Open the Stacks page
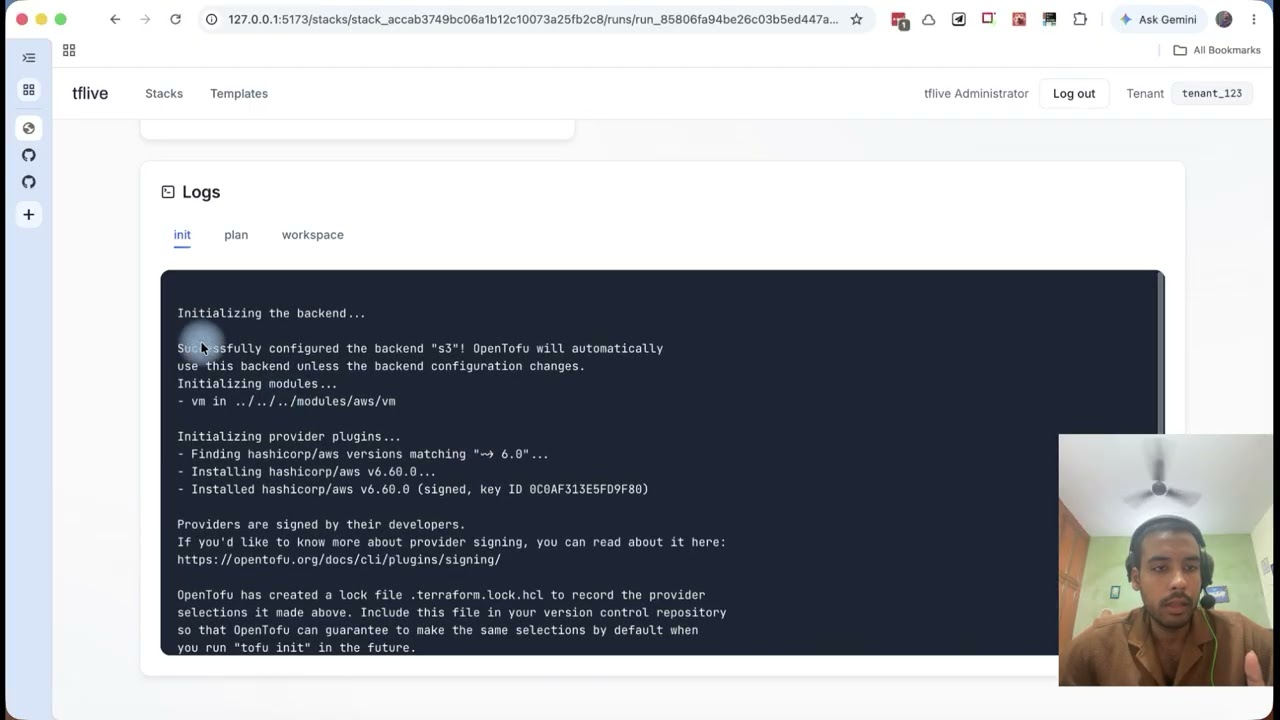This screenshot has height=720, width=1280. point(164,93)
